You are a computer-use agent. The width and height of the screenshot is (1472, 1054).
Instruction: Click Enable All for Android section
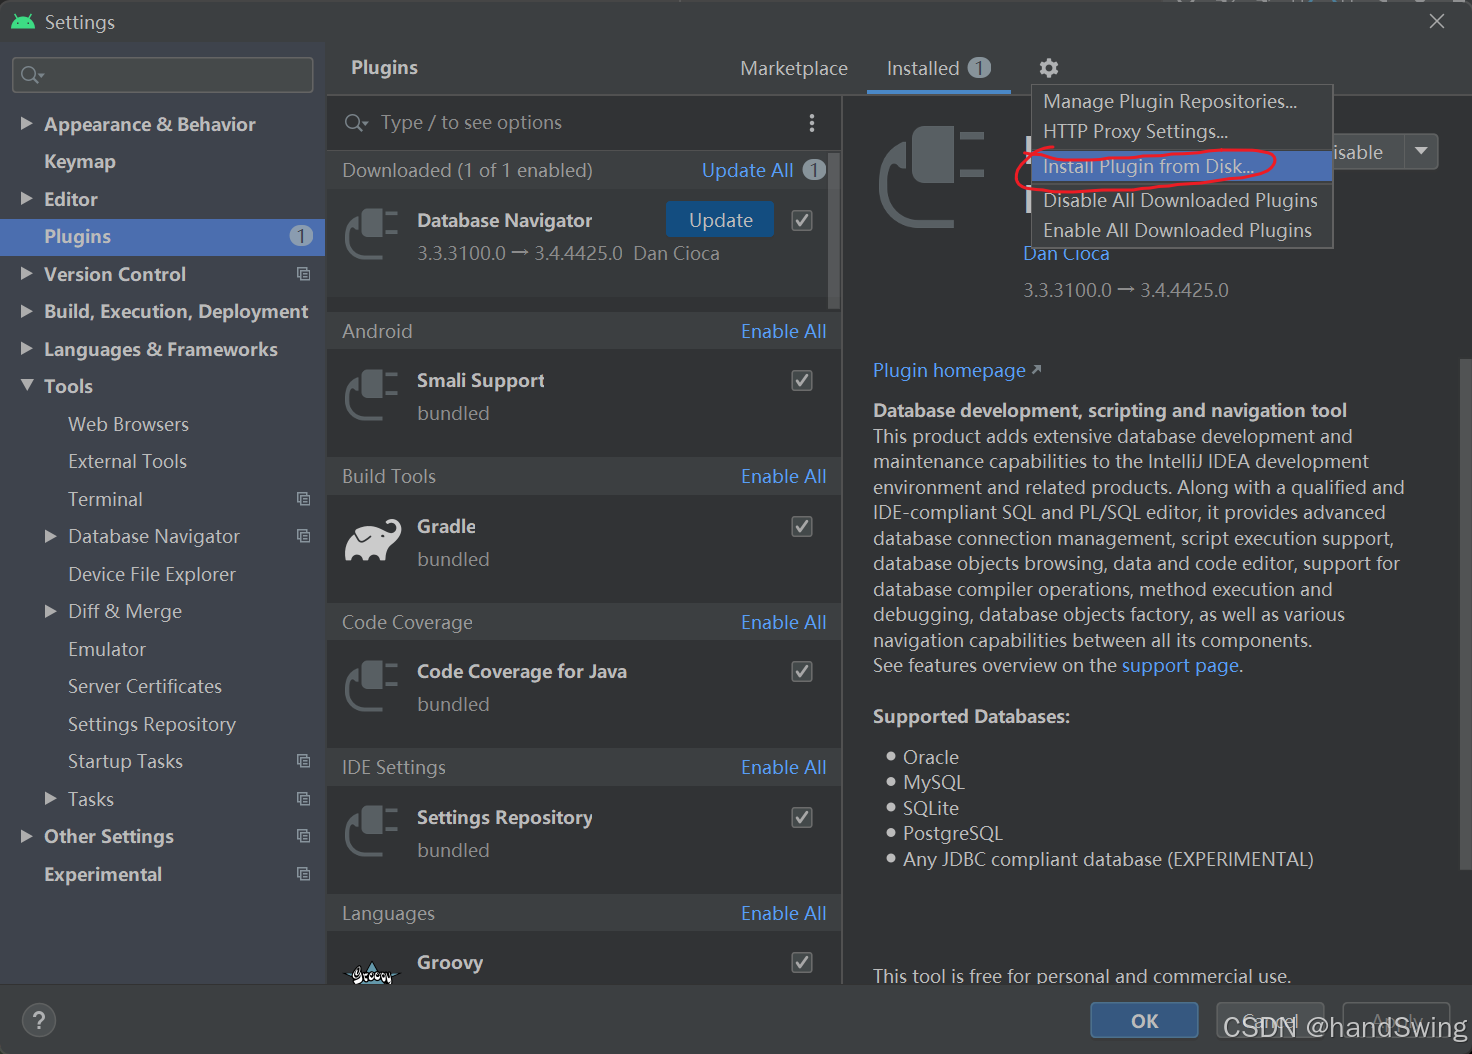click(783, 331)
